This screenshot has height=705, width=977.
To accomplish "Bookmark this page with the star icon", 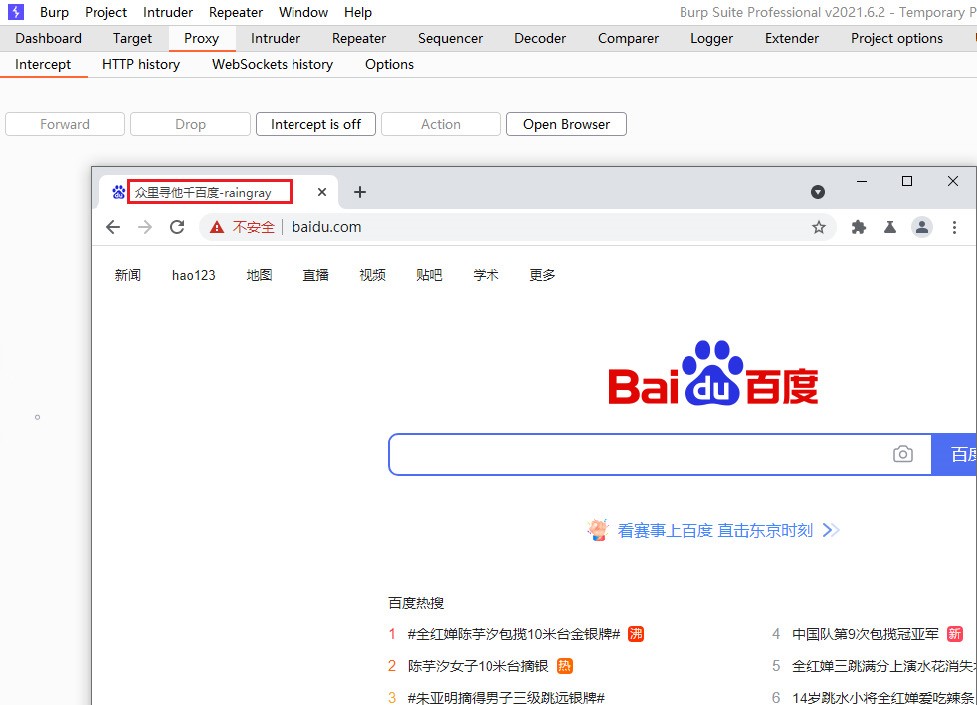I will point(819,228).
